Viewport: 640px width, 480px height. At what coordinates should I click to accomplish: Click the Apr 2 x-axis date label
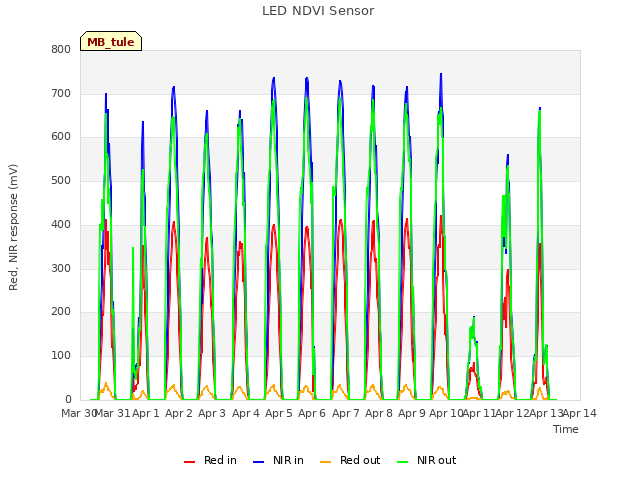pyautogui.click(x=179, y=413)
